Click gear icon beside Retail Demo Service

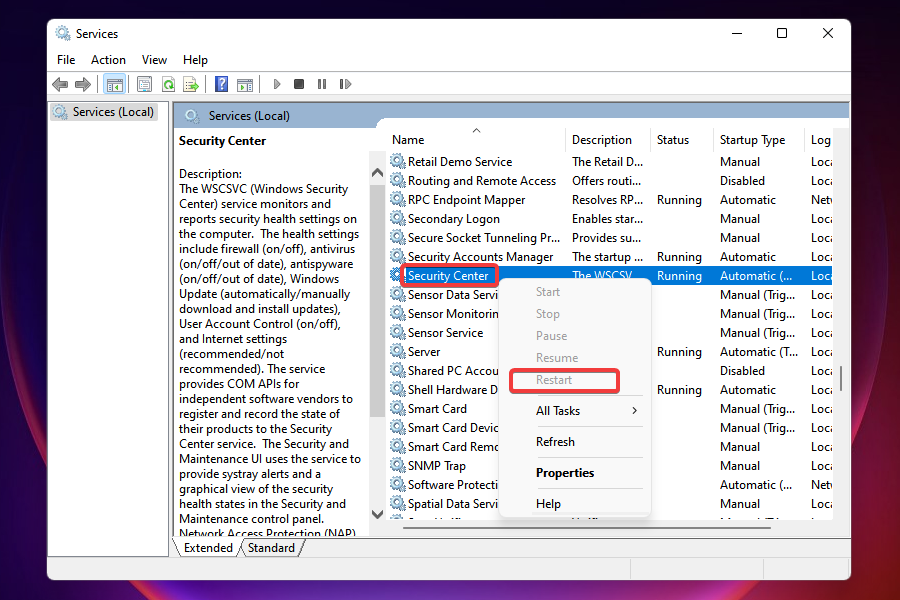point(397,161)
